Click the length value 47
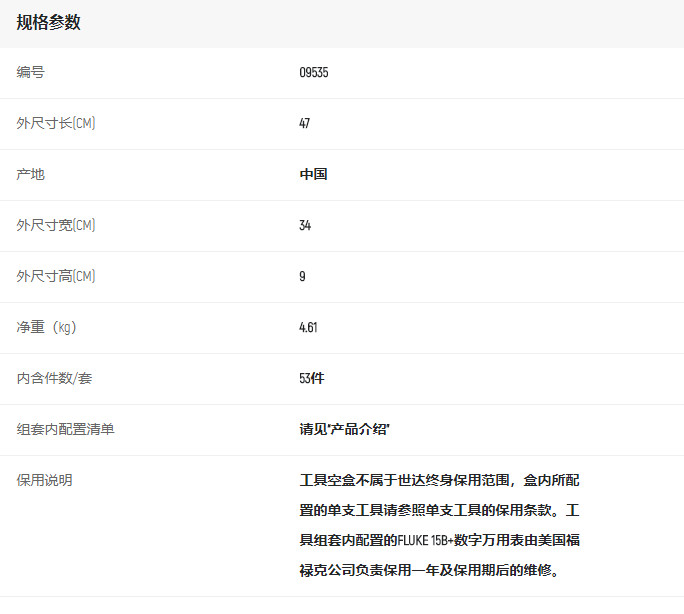 click(304, 123)
